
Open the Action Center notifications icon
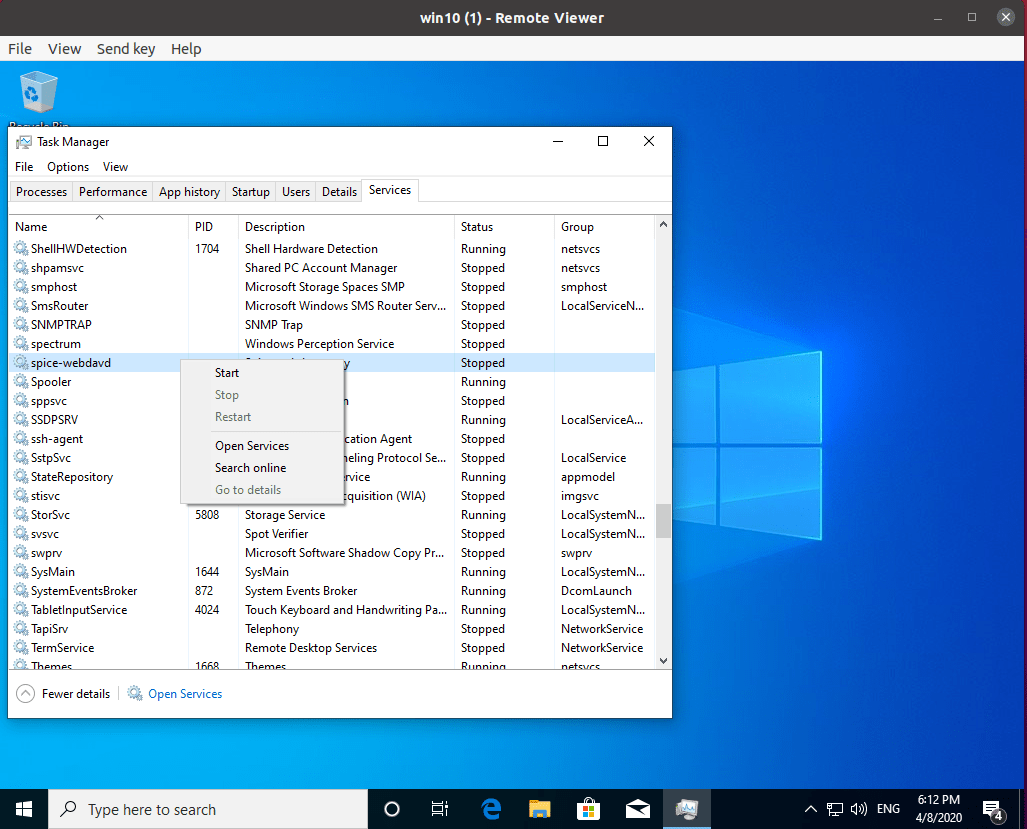[992, 809]
